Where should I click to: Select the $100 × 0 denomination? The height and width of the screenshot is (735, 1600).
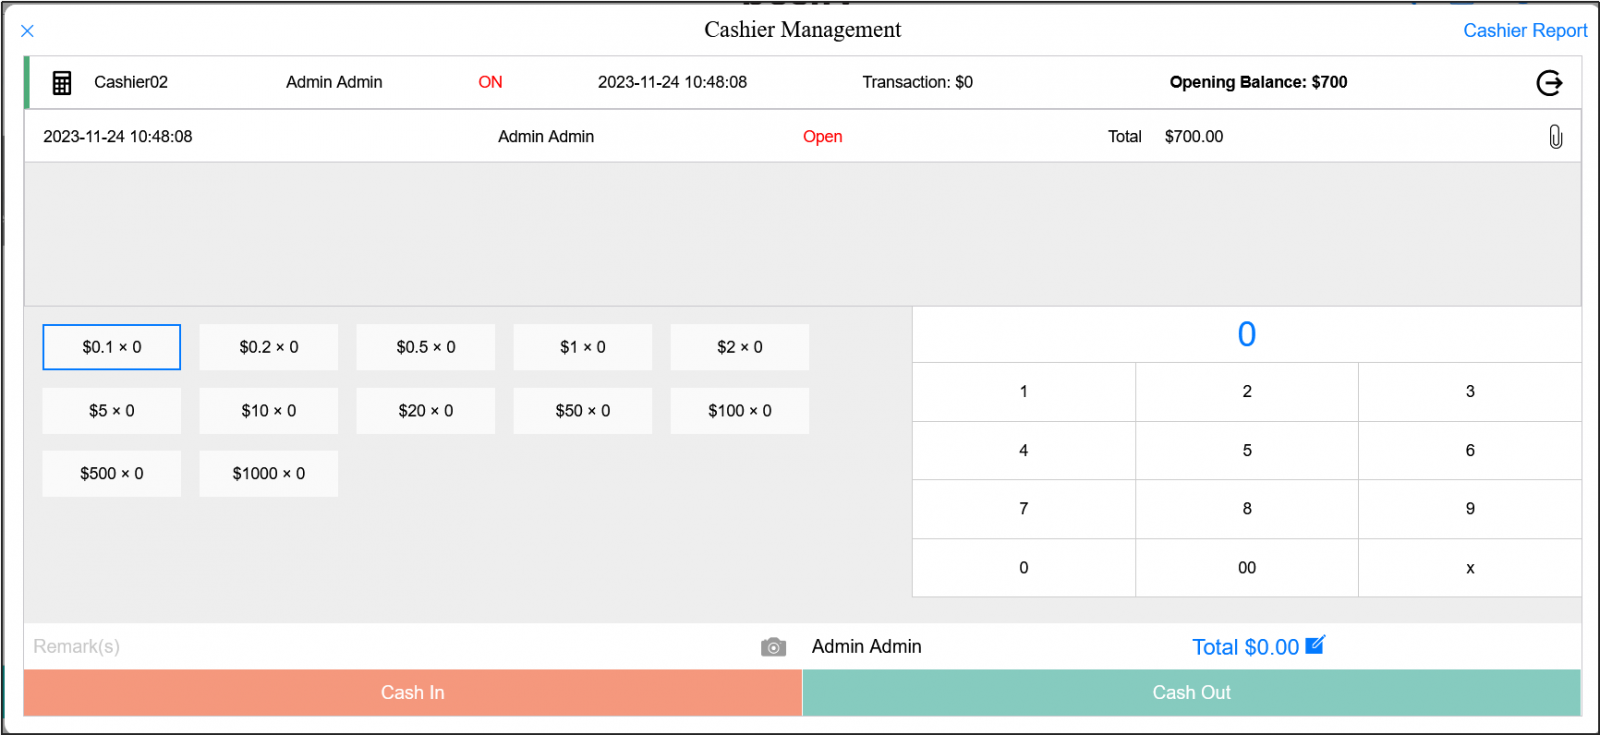coord(740,411)
